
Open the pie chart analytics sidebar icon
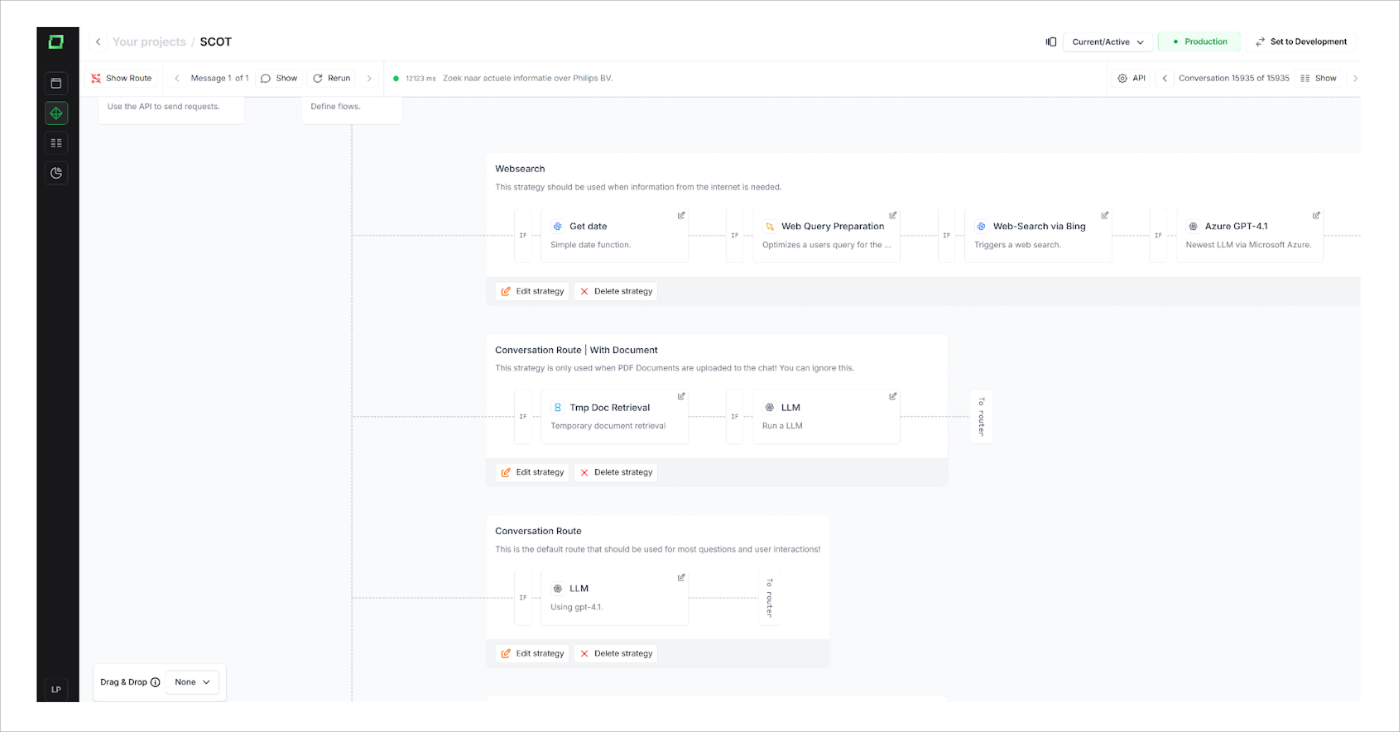click(56, 173)
